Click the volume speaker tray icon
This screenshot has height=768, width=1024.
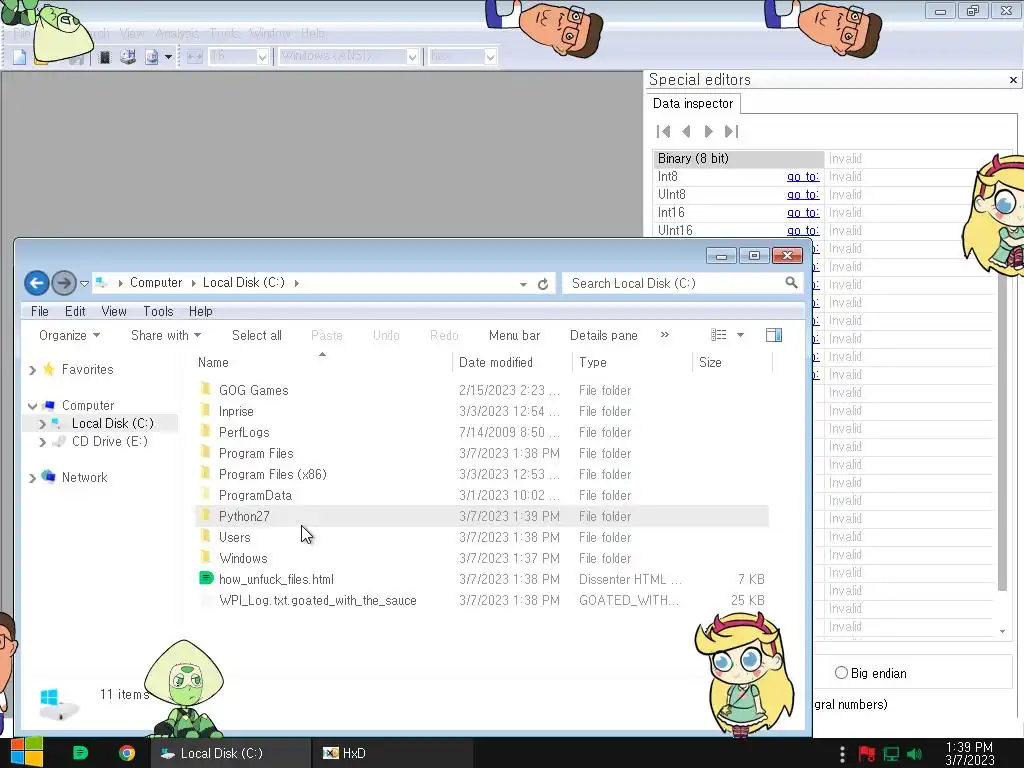914,754
